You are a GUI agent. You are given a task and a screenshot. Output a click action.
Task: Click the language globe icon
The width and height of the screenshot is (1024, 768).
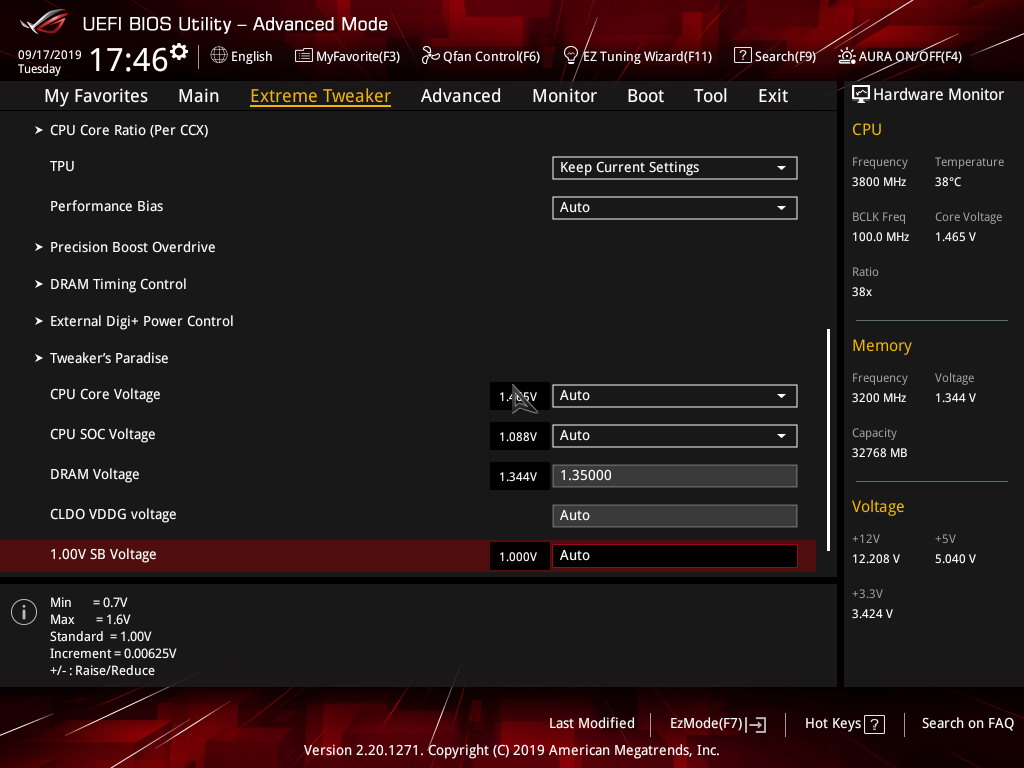tap(219, 56)
